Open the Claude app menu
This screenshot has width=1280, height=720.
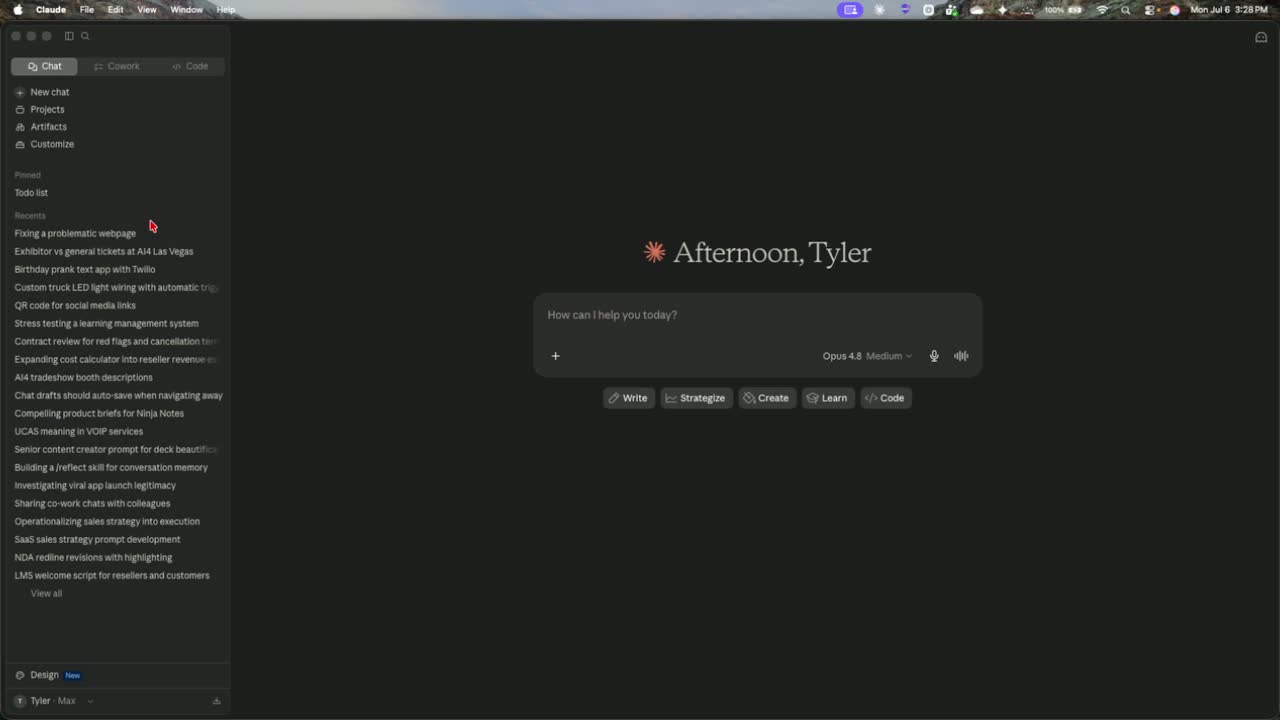click(x=51, y=10)
